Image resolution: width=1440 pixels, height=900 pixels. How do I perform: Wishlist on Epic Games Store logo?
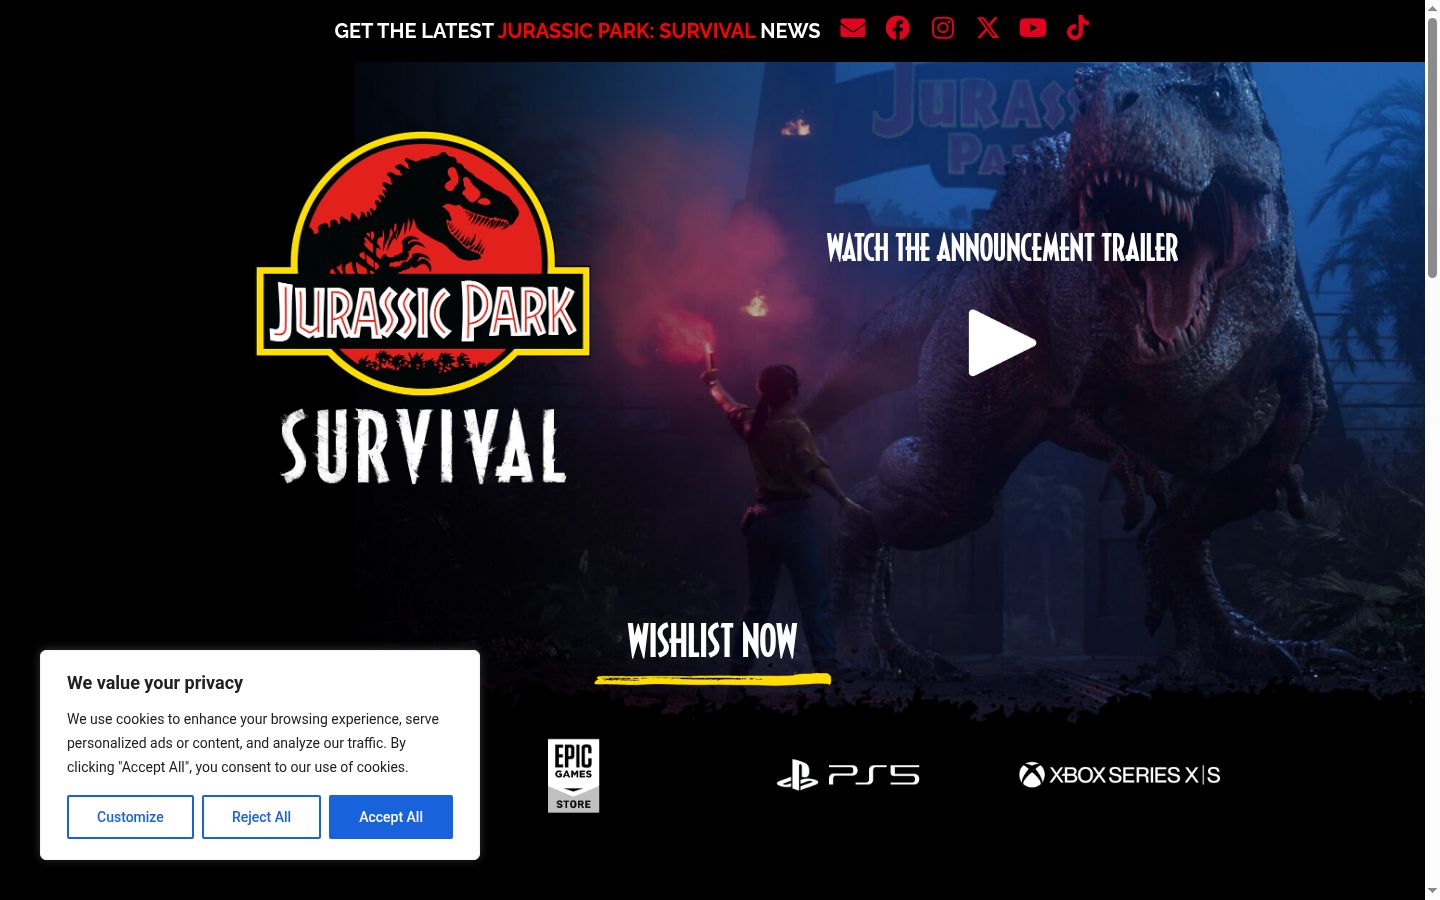pos(573,776)
